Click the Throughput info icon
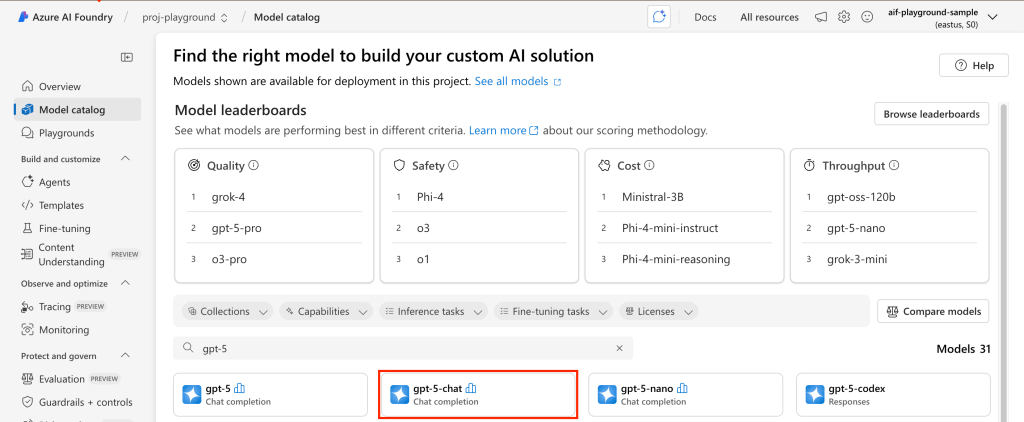Viewport: 1024px width, 422px height. coord(894,165)
